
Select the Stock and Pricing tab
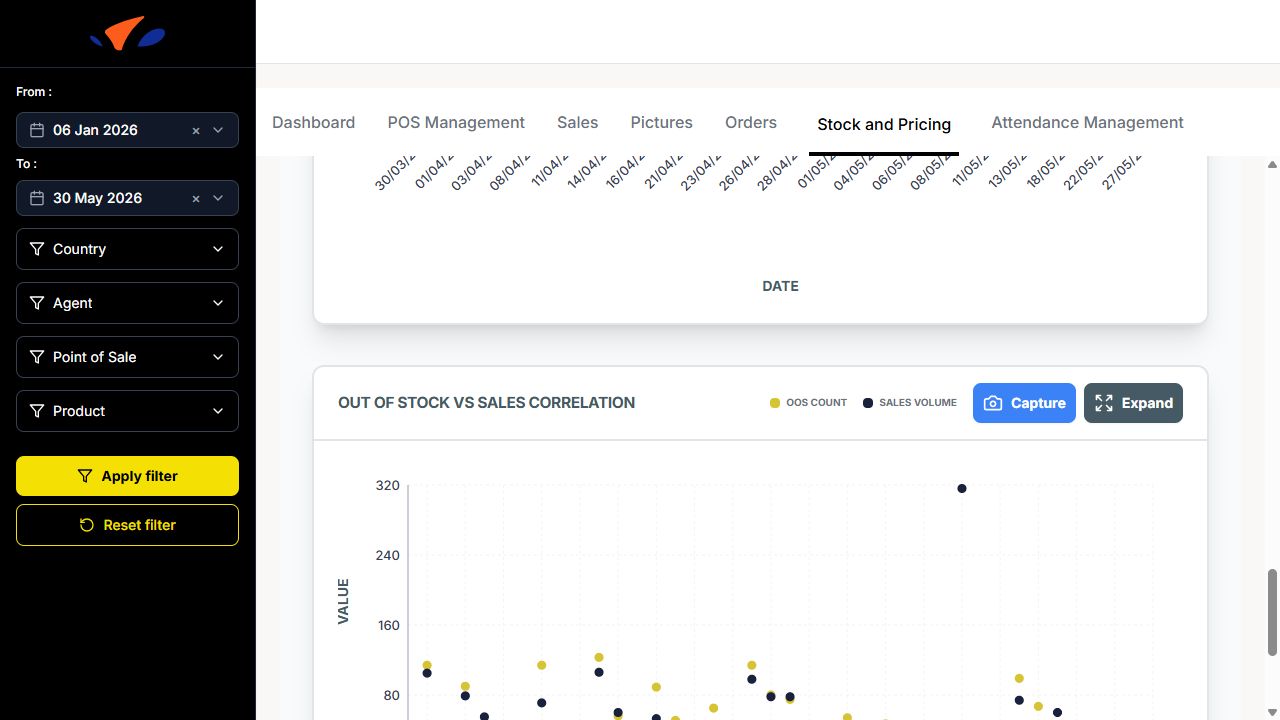[884, 124]
